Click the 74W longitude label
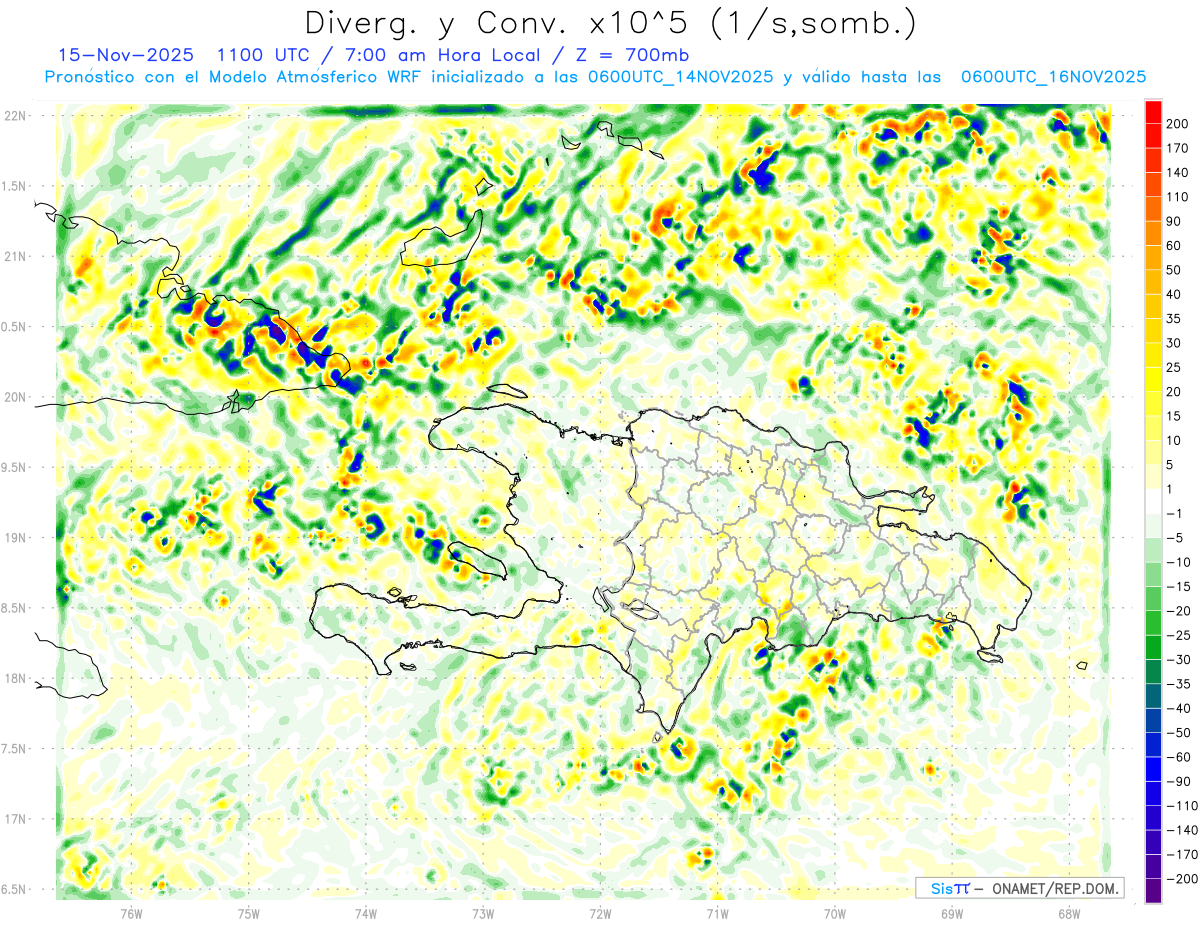This screenshot has width=1200, height=927. tap(366, 912)
